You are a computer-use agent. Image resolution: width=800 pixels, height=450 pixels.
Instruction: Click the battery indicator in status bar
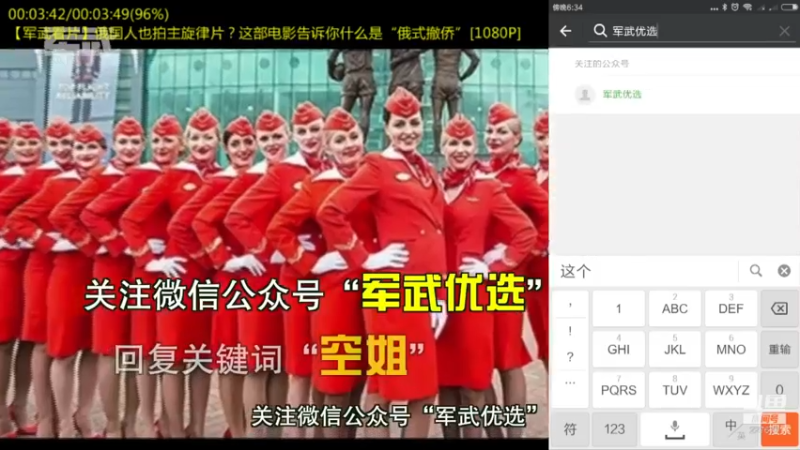pyautogui.click(x=789, y=7)
